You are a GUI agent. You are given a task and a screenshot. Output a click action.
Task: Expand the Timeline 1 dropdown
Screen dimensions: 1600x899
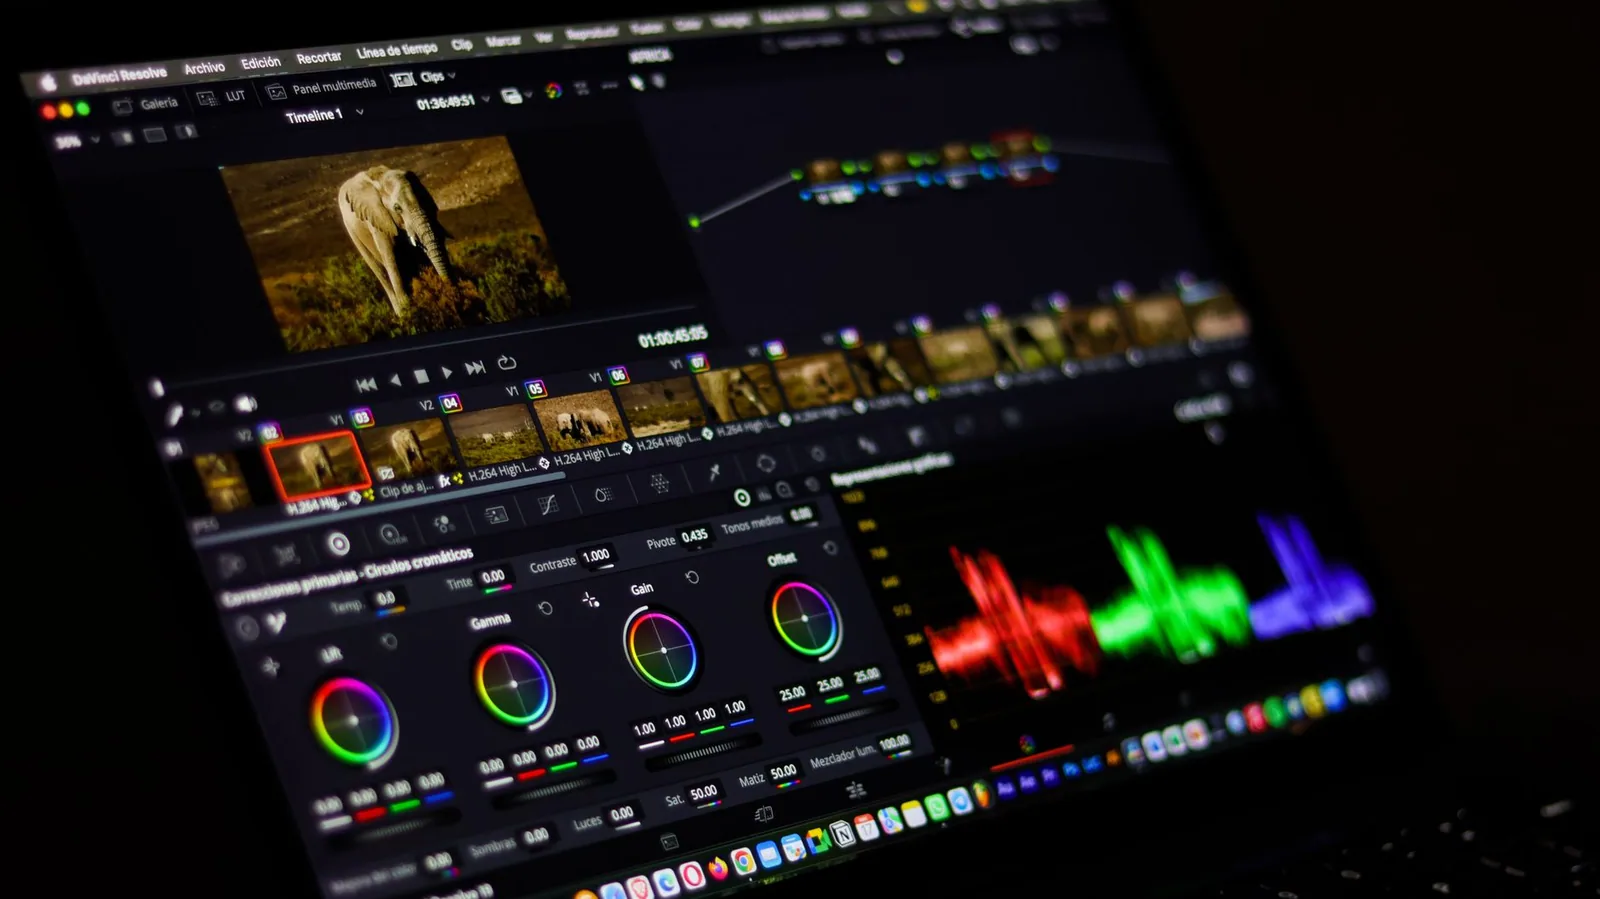click(x=359, y=112)
